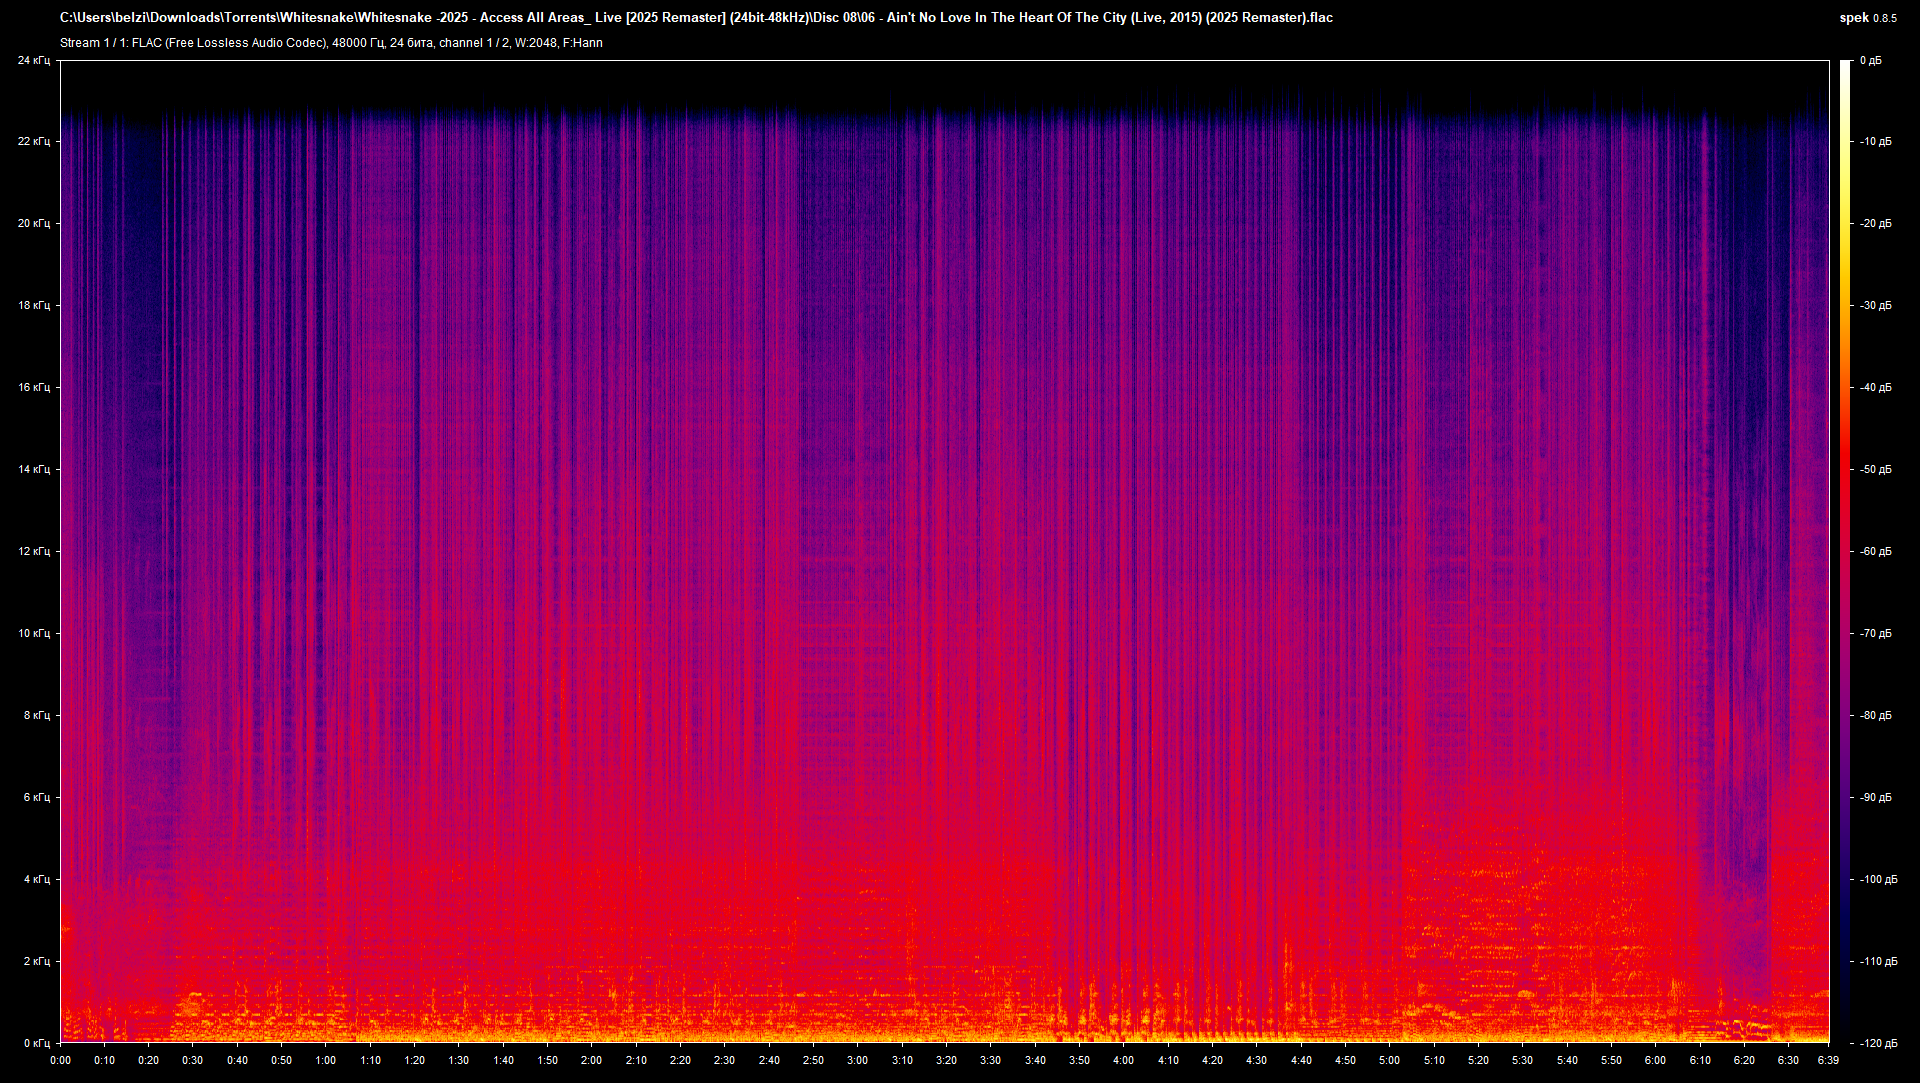Click the spek 0.8.5 version label
Image resolution: width=1920 pixels, height=1083 pixels.
coord(1867,18)
